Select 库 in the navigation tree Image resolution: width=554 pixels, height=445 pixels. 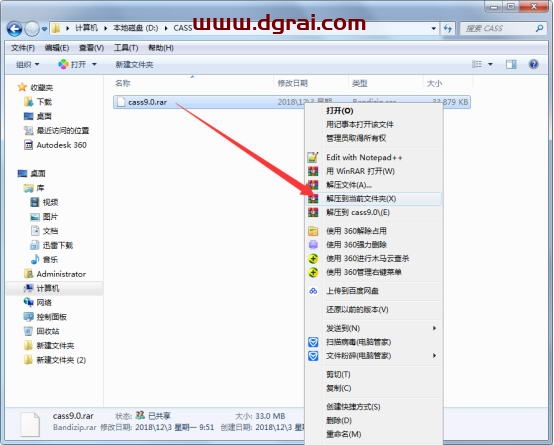[x=34, y=188]
